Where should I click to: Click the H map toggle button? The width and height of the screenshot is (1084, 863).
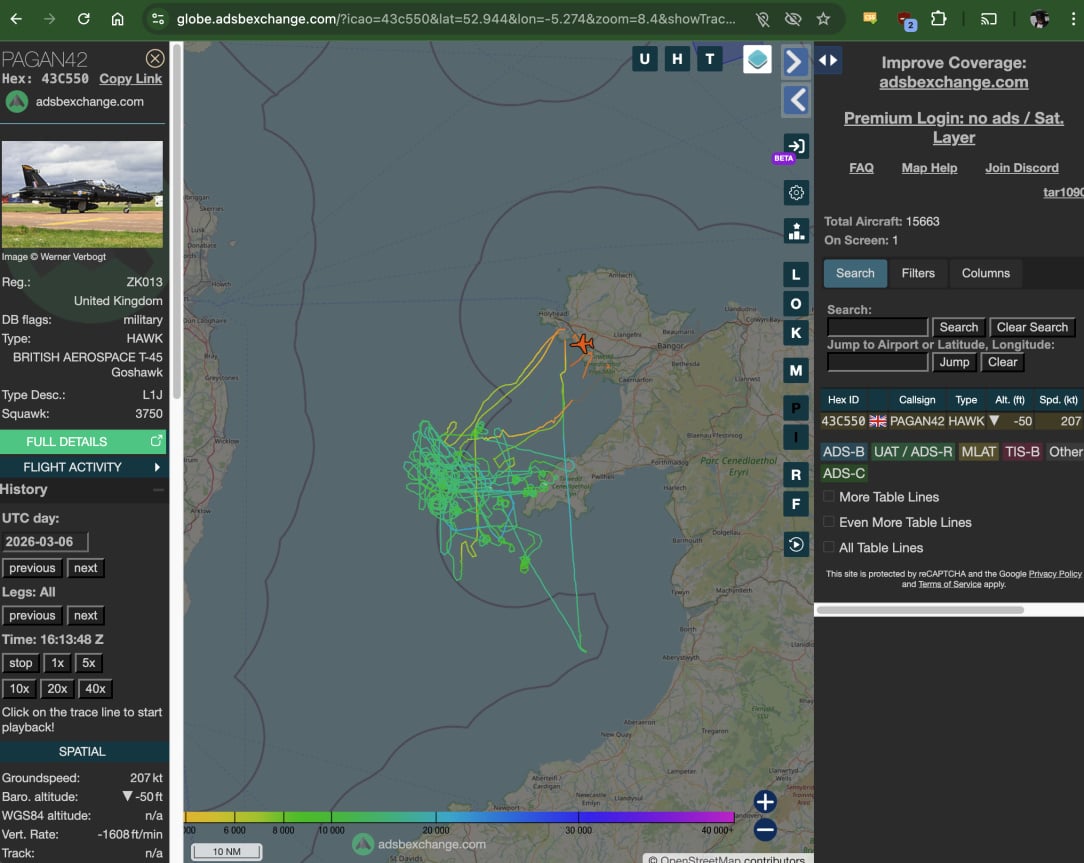coord(677,59)
